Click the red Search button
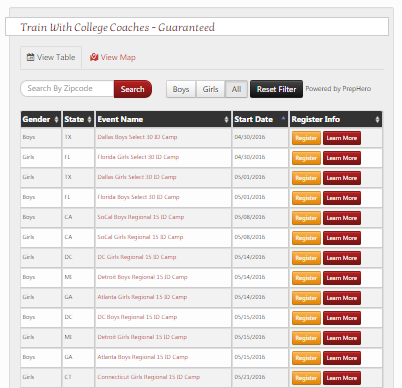 click(x=133, y=89)
